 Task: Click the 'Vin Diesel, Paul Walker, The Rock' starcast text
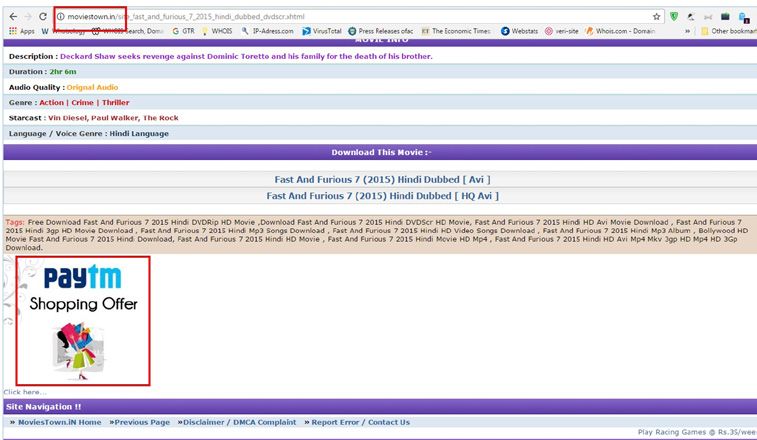pyautogui.click(x=113, y=118)
